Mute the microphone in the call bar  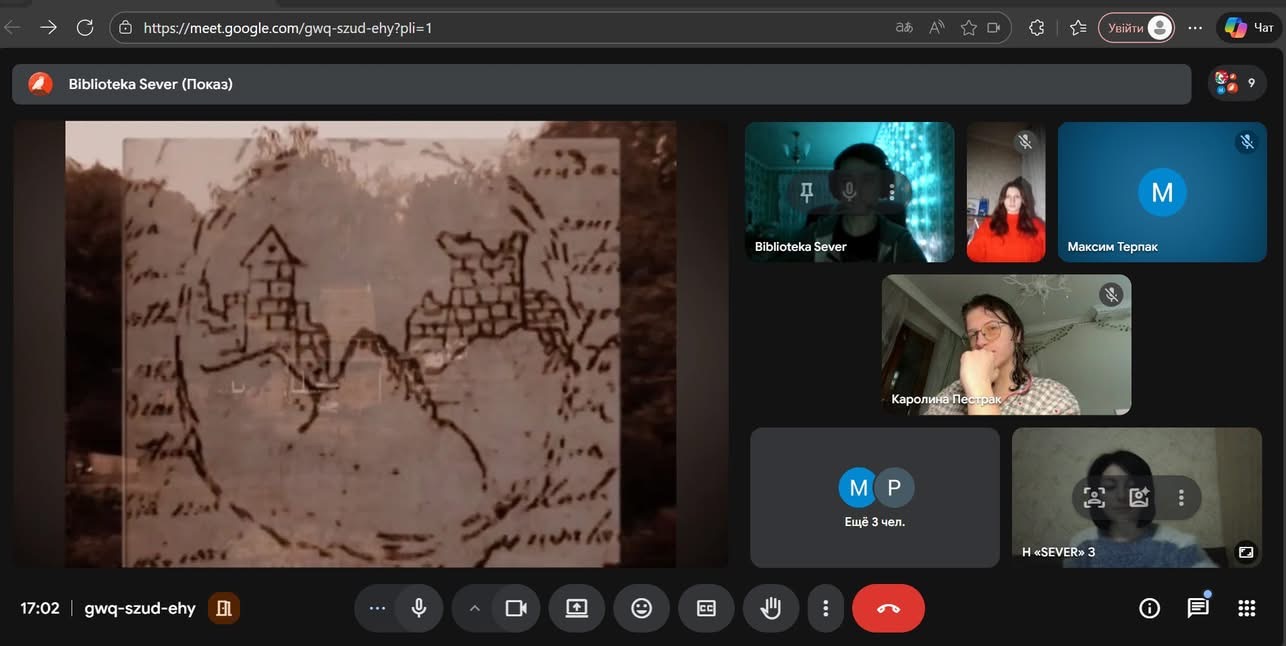tap(419, 608)
